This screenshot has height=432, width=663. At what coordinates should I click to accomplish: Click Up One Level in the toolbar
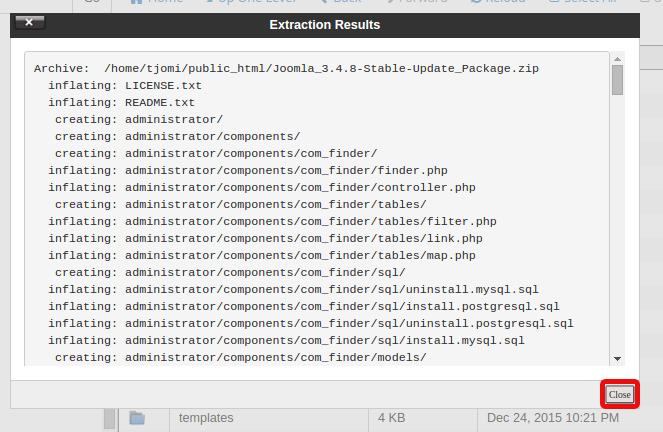coord(251,1)
